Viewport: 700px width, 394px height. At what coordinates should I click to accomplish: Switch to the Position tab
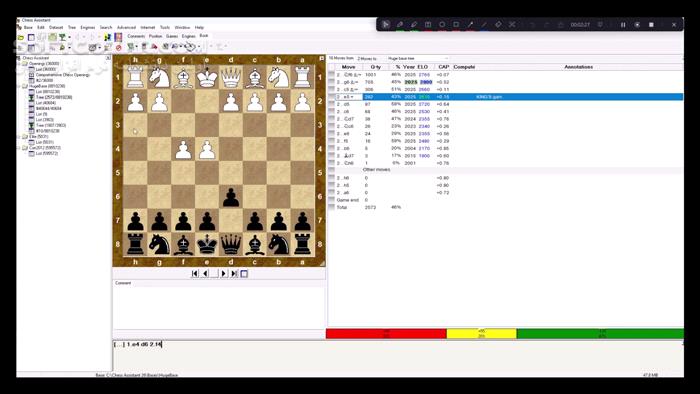click(x=155, y=36)
